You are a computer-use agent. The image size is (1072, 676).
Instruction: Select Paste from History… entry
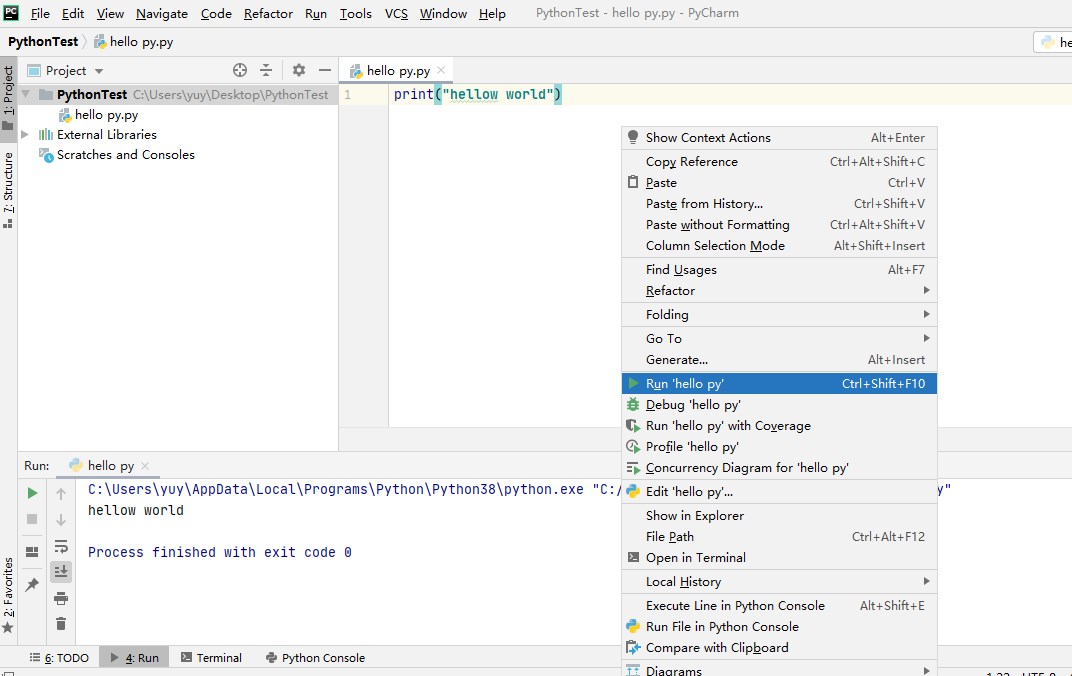779,204
